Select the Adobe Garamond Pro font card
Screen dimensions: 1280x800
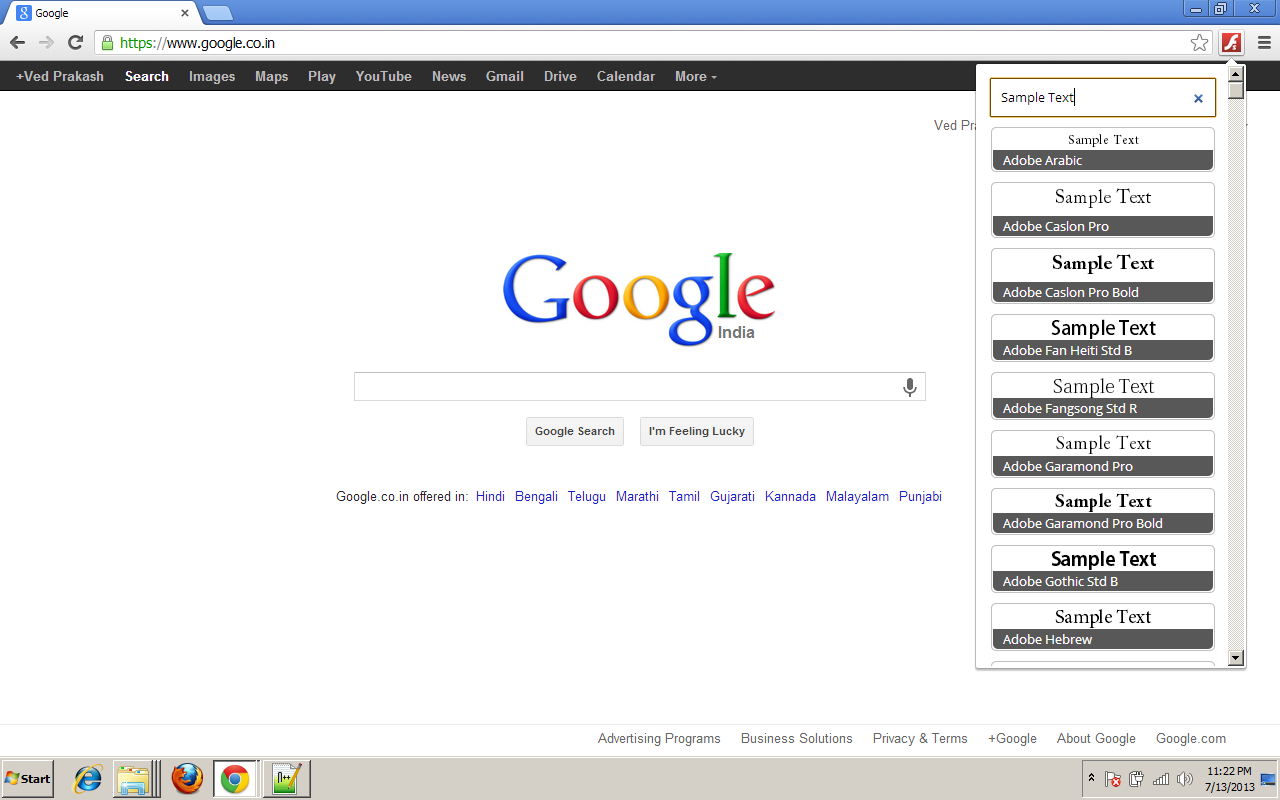coord(1103,454)
